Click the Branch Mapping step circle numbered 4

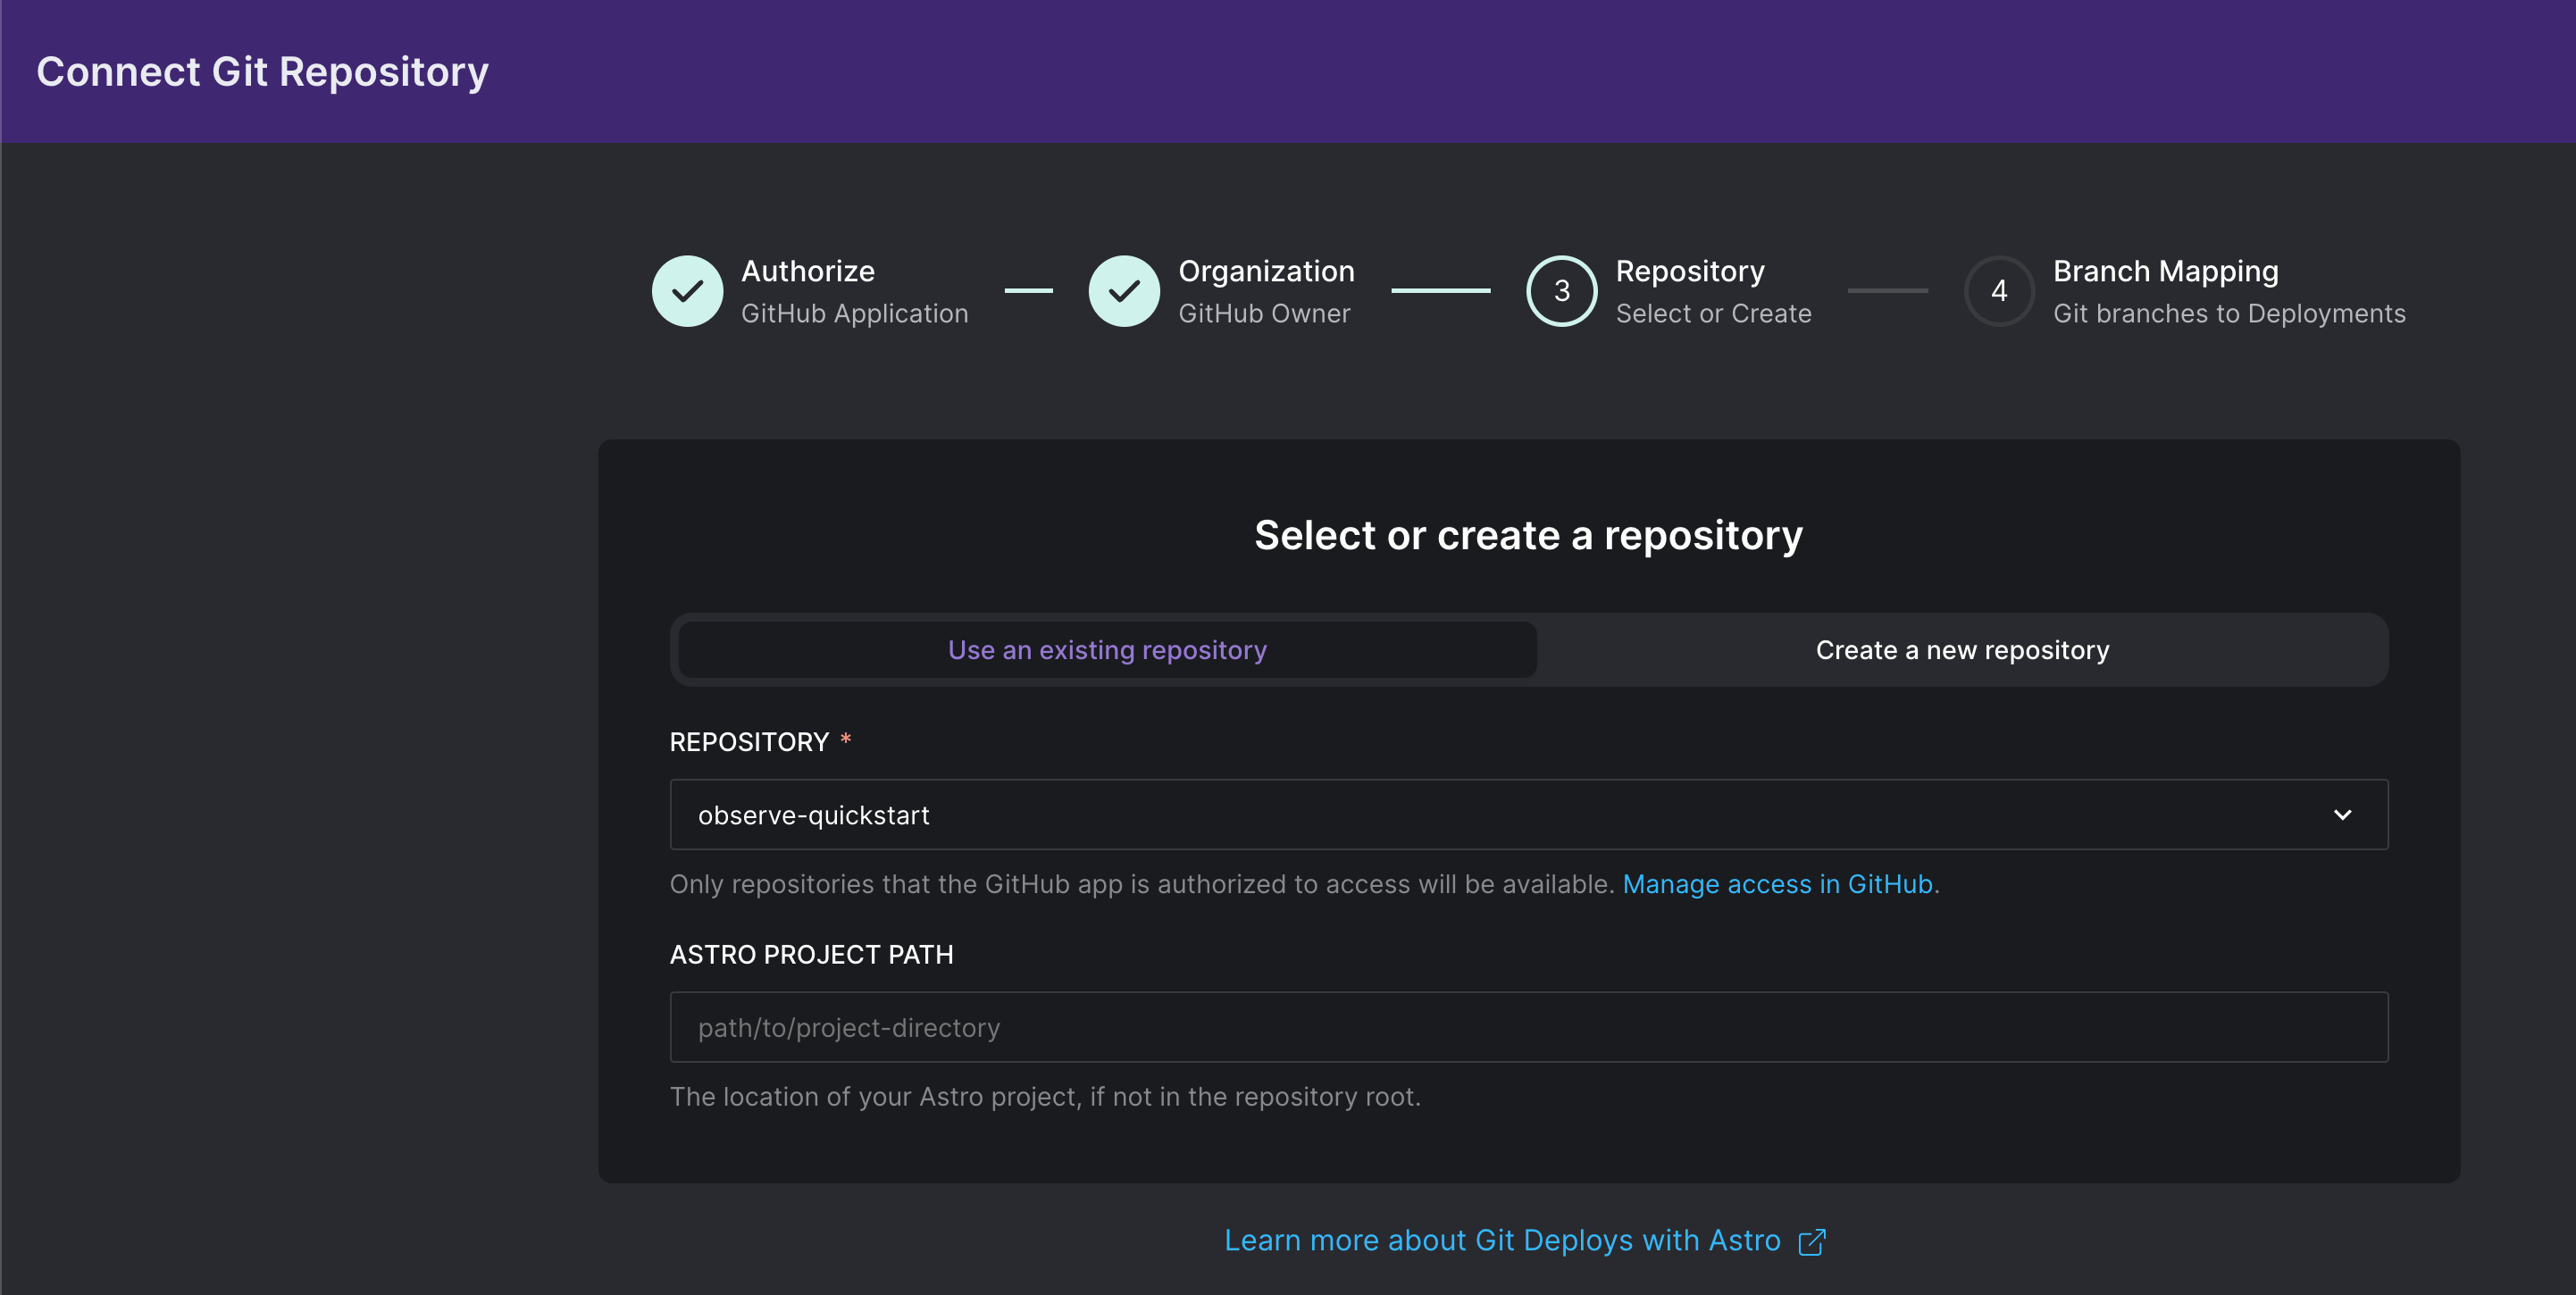(1998, 291)
